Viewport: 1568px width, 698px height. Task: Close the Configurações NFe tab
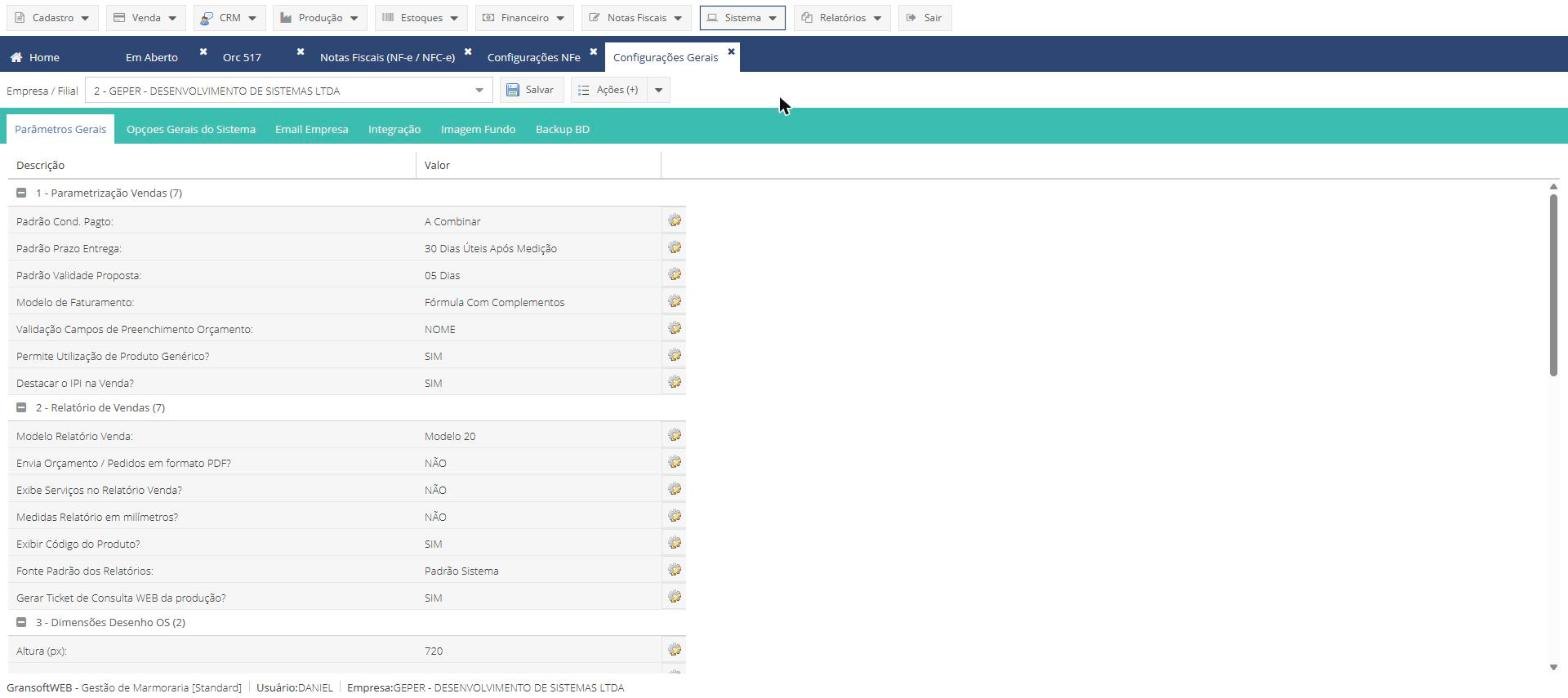coord(593,51)
